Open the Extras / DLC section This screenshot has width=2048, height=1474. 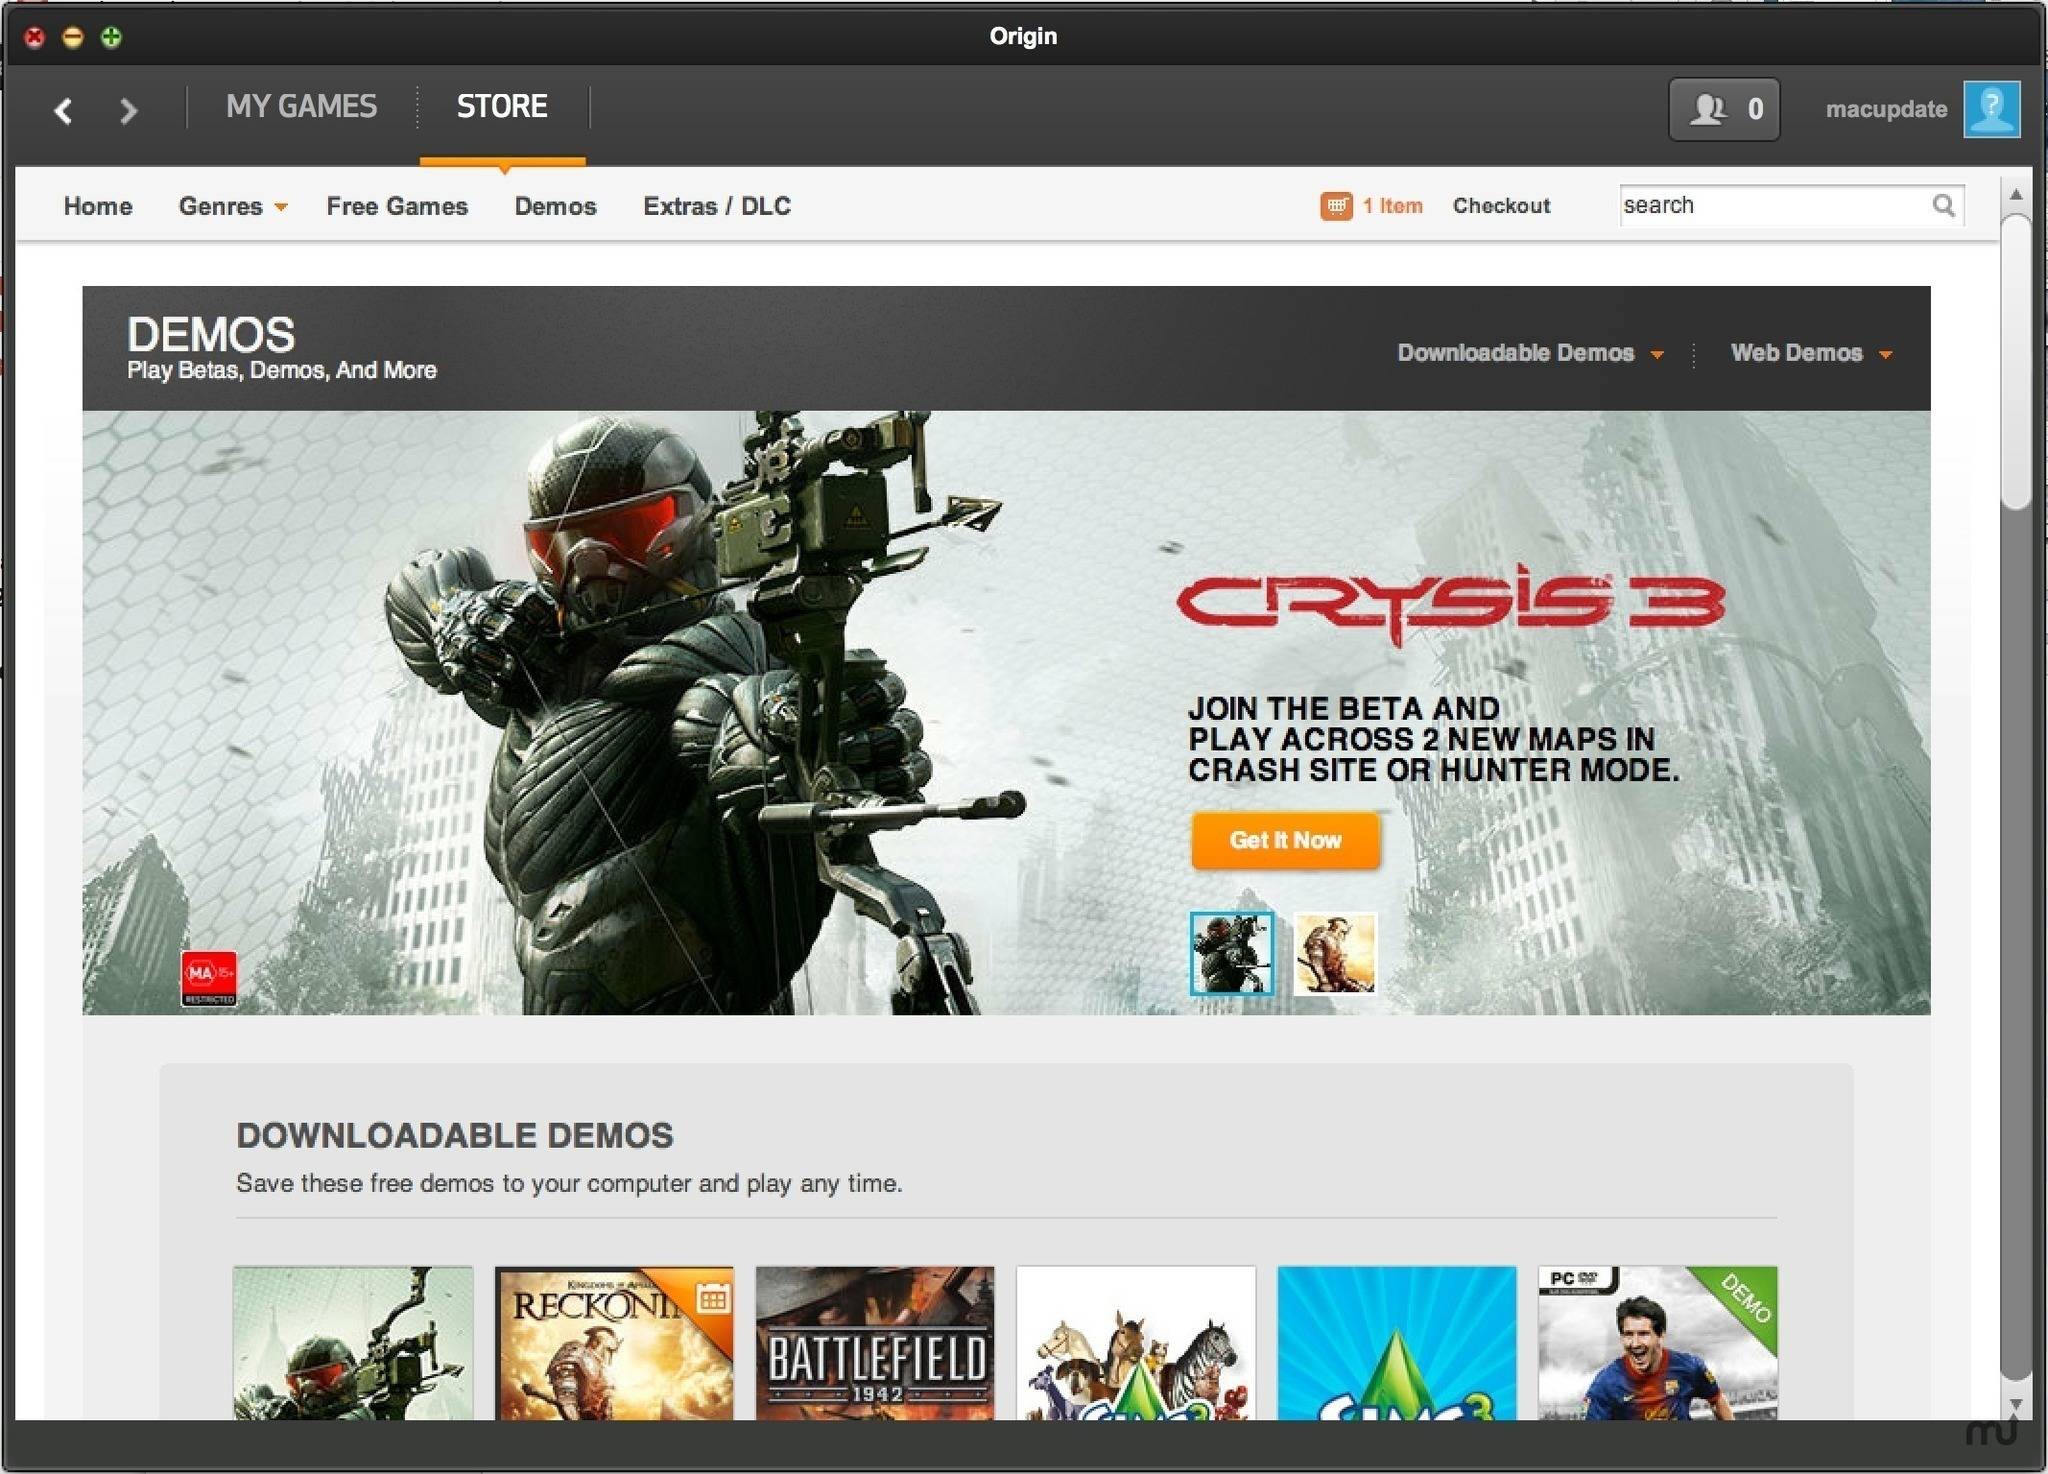click(717, 206)
